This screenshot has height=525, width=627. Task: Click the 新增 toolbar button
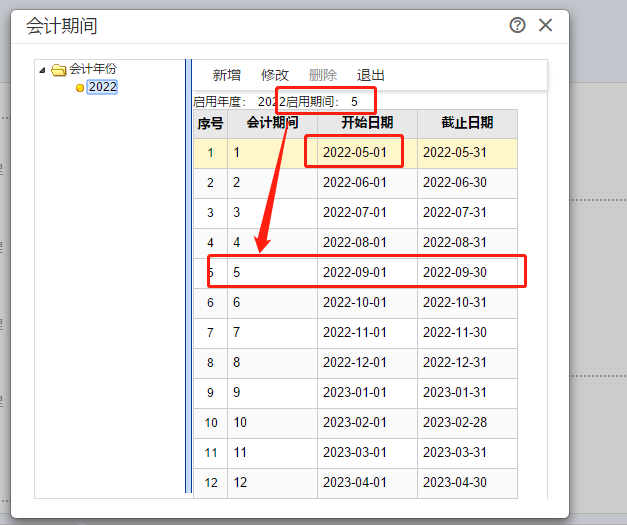click(227, 75)
